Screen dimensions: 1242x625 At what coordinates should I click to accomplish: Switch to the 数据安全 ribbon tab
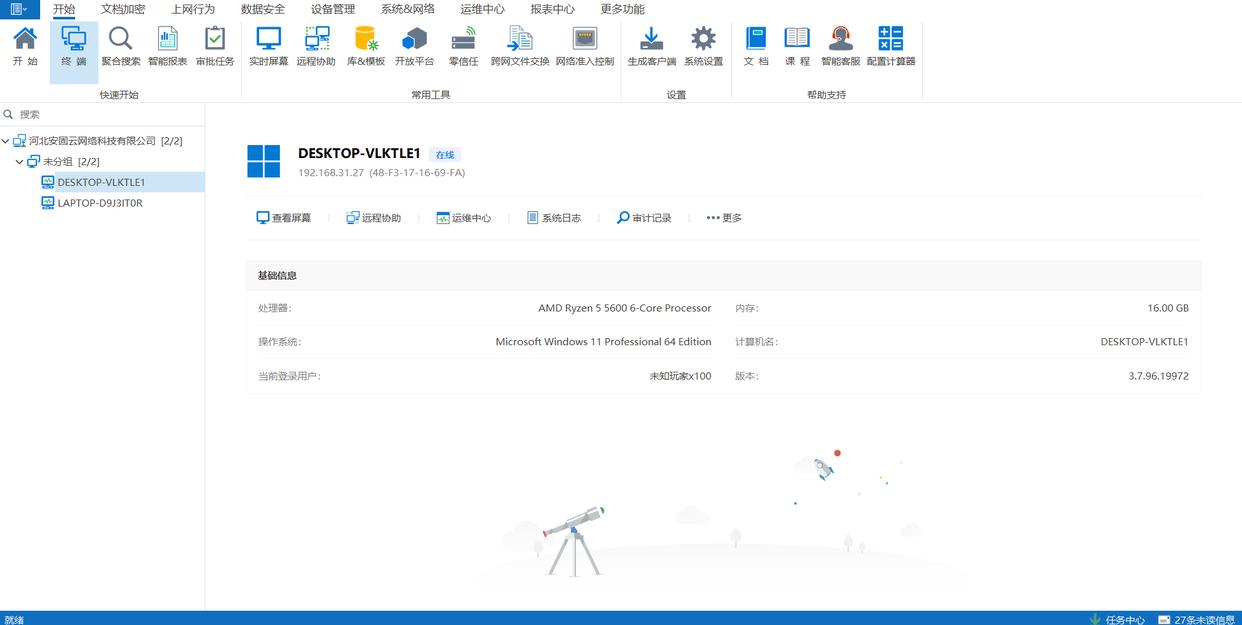263,9
